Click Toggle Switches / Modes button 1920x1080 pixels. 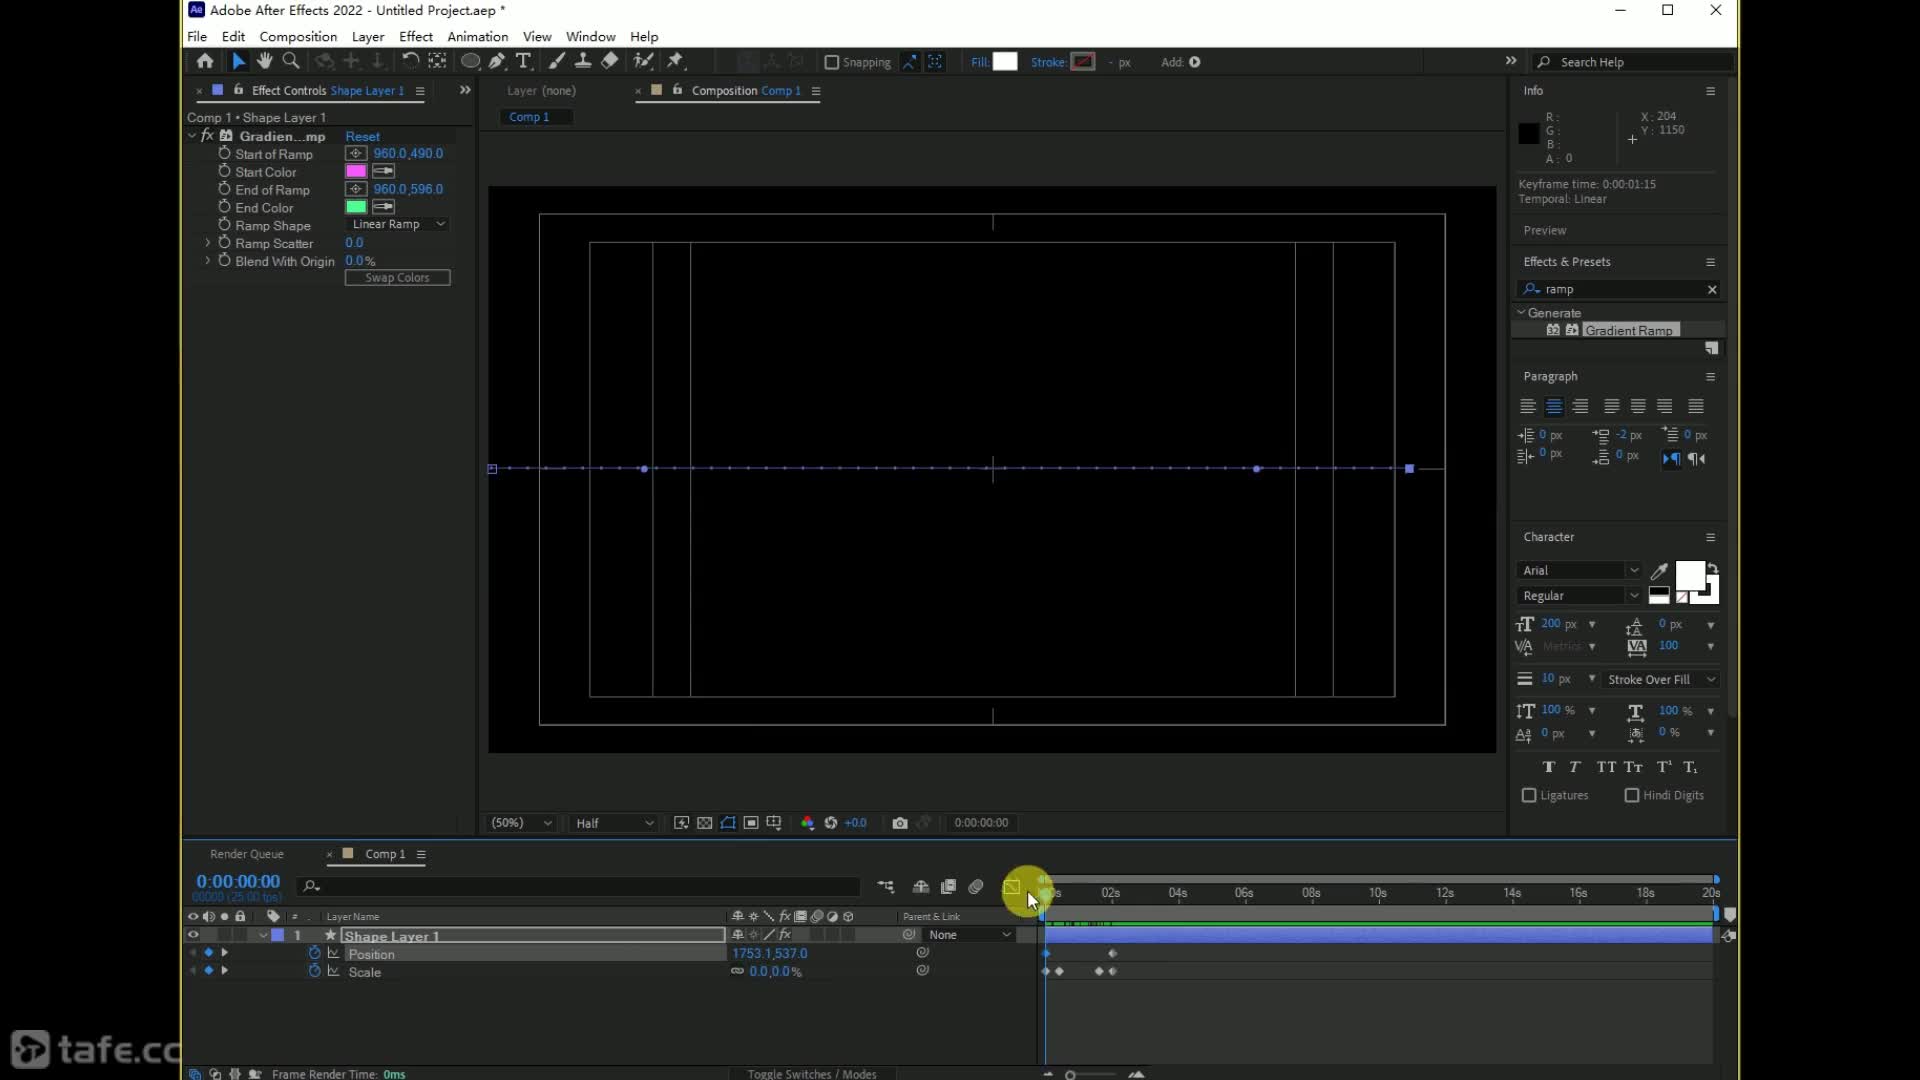(811, 1074)
